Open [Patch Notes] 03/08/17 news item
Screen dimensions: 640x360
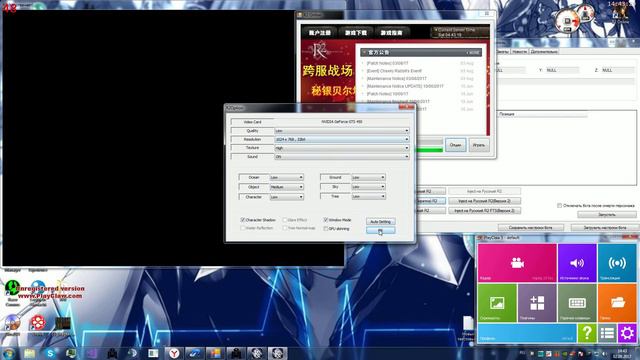tap(387, 63)
